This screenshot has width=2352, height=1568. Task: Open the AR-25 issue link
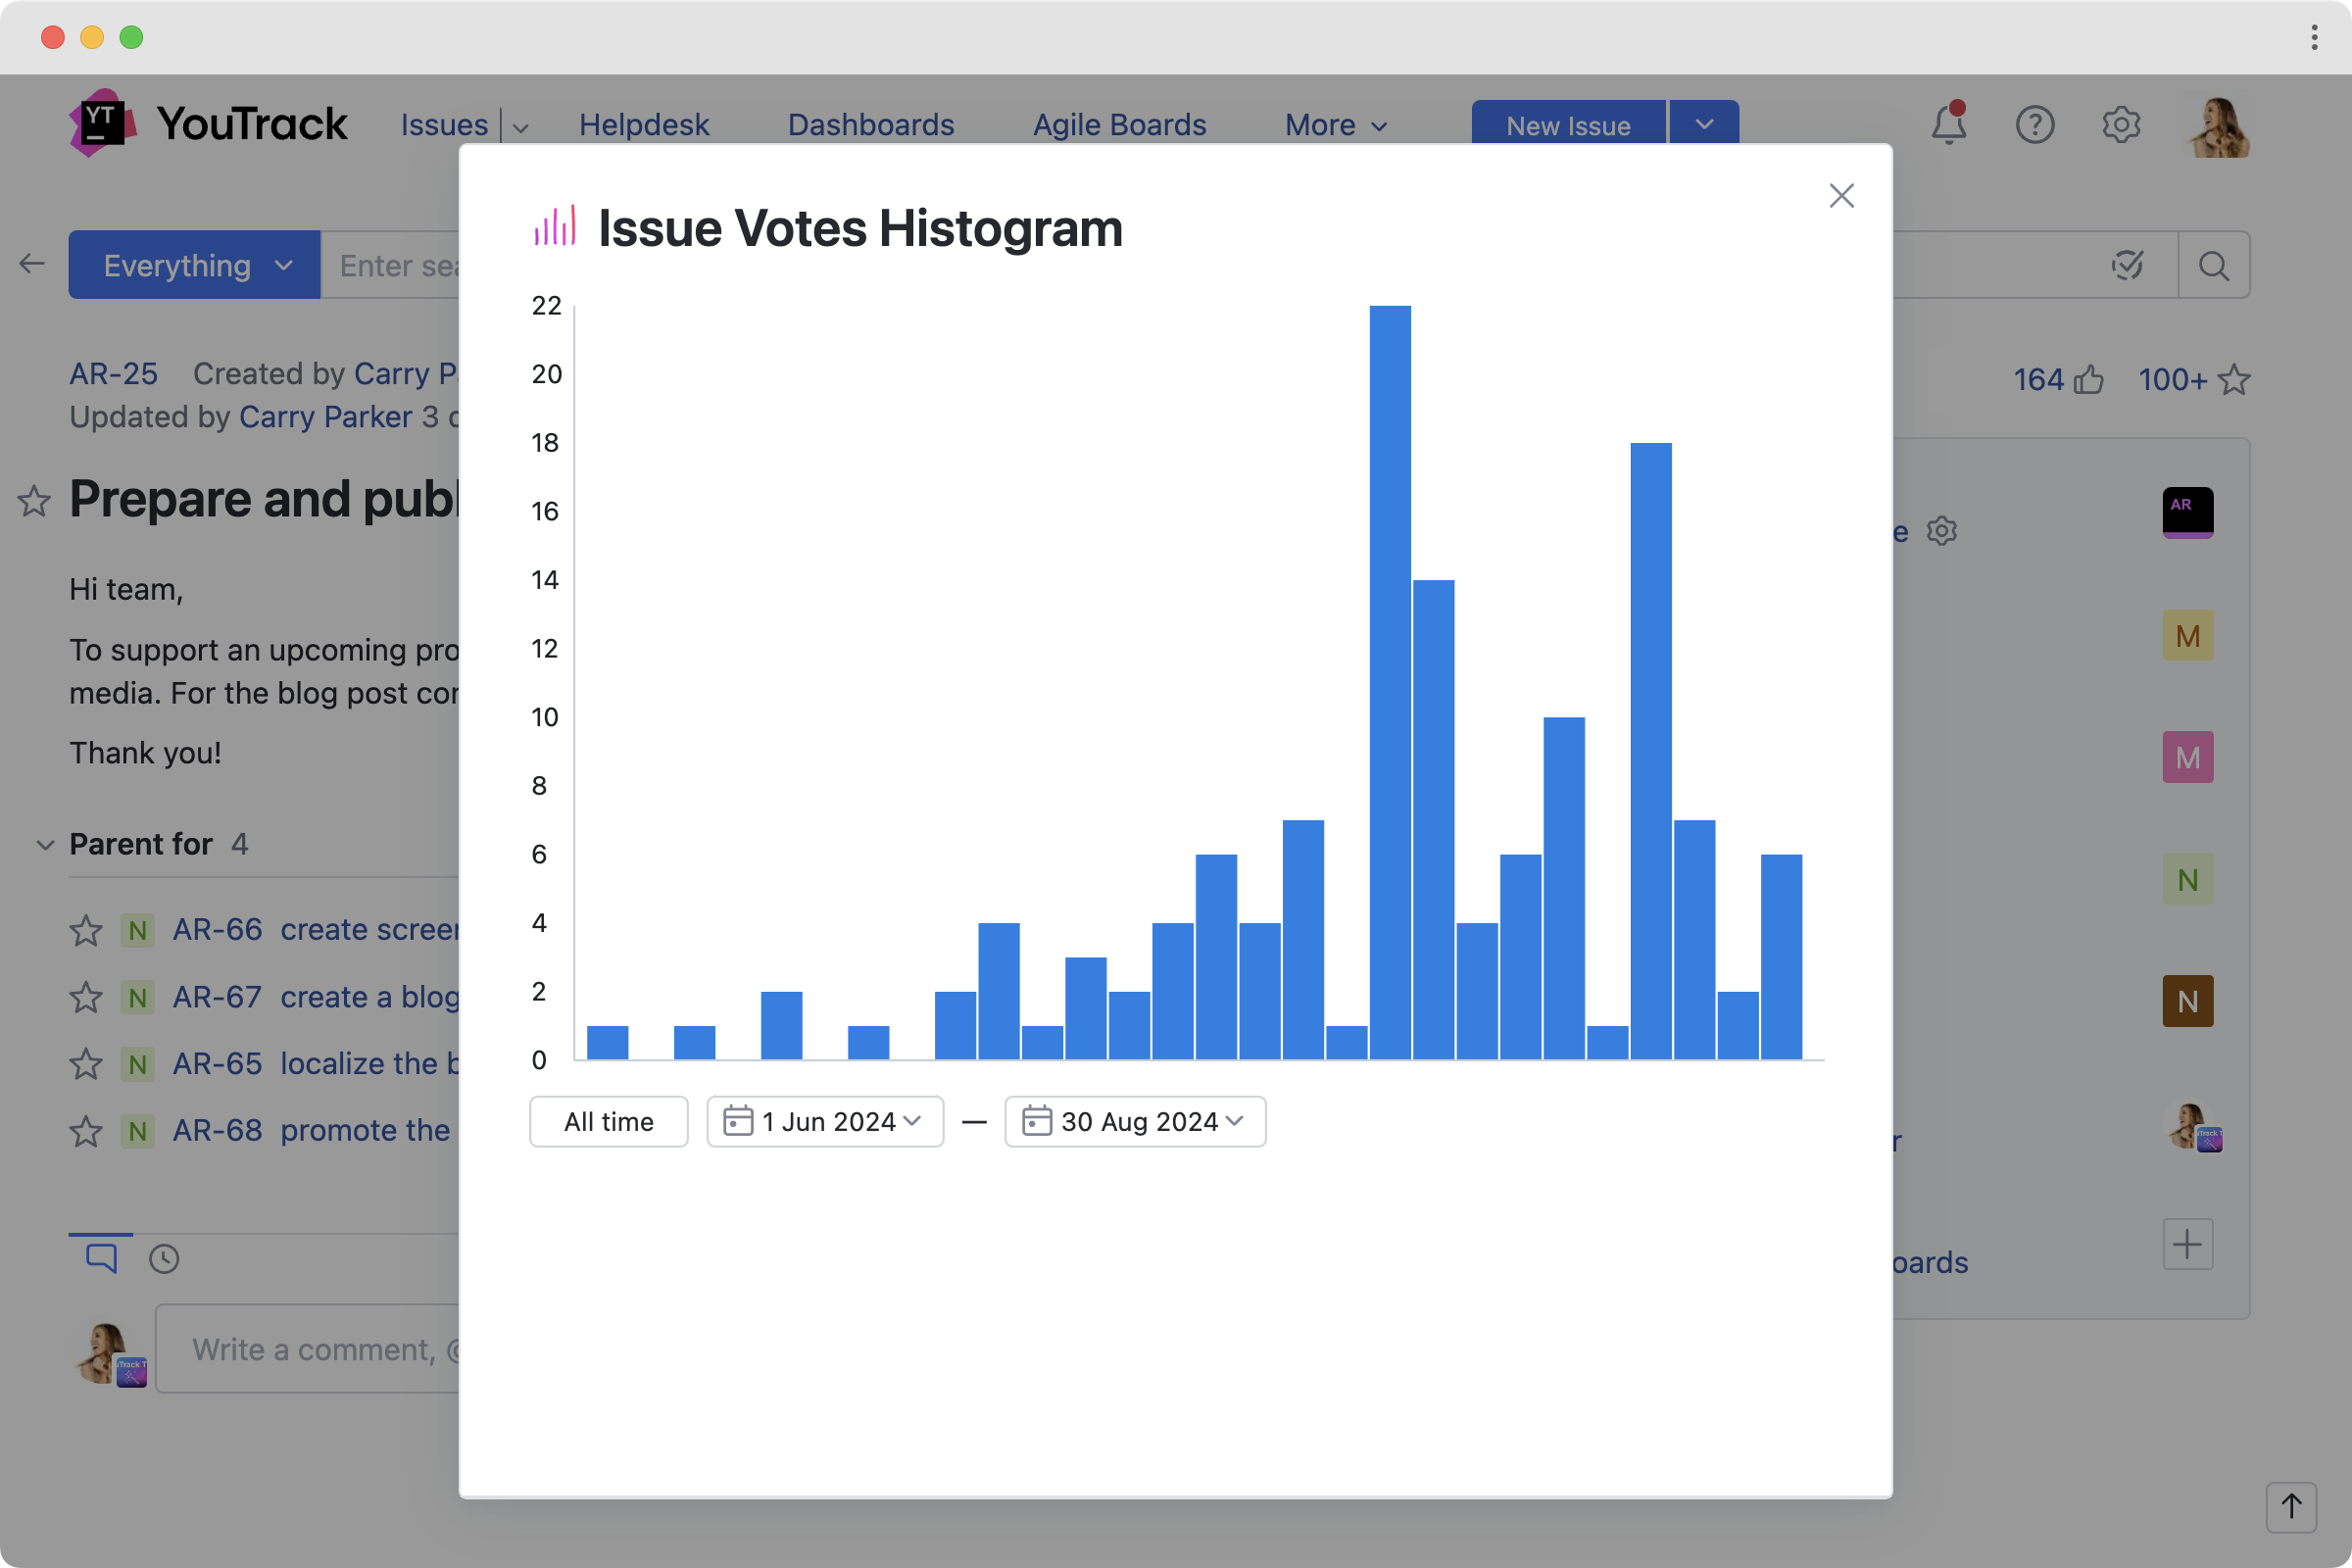click(113, 373)
